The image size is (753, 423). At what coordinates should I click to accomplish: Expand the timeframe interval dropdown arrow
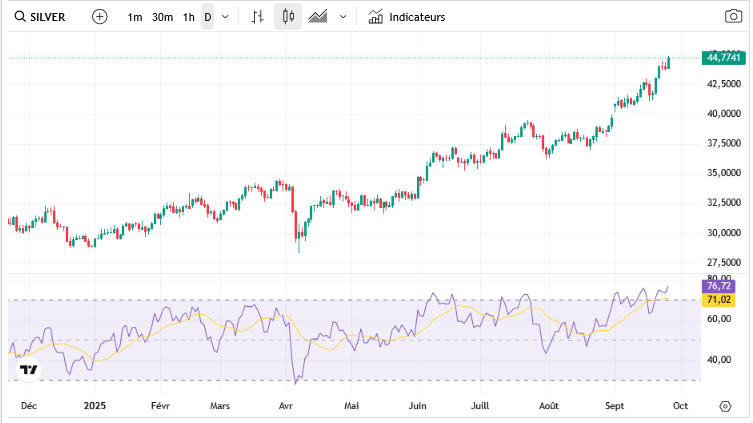[x=225, y=17]
